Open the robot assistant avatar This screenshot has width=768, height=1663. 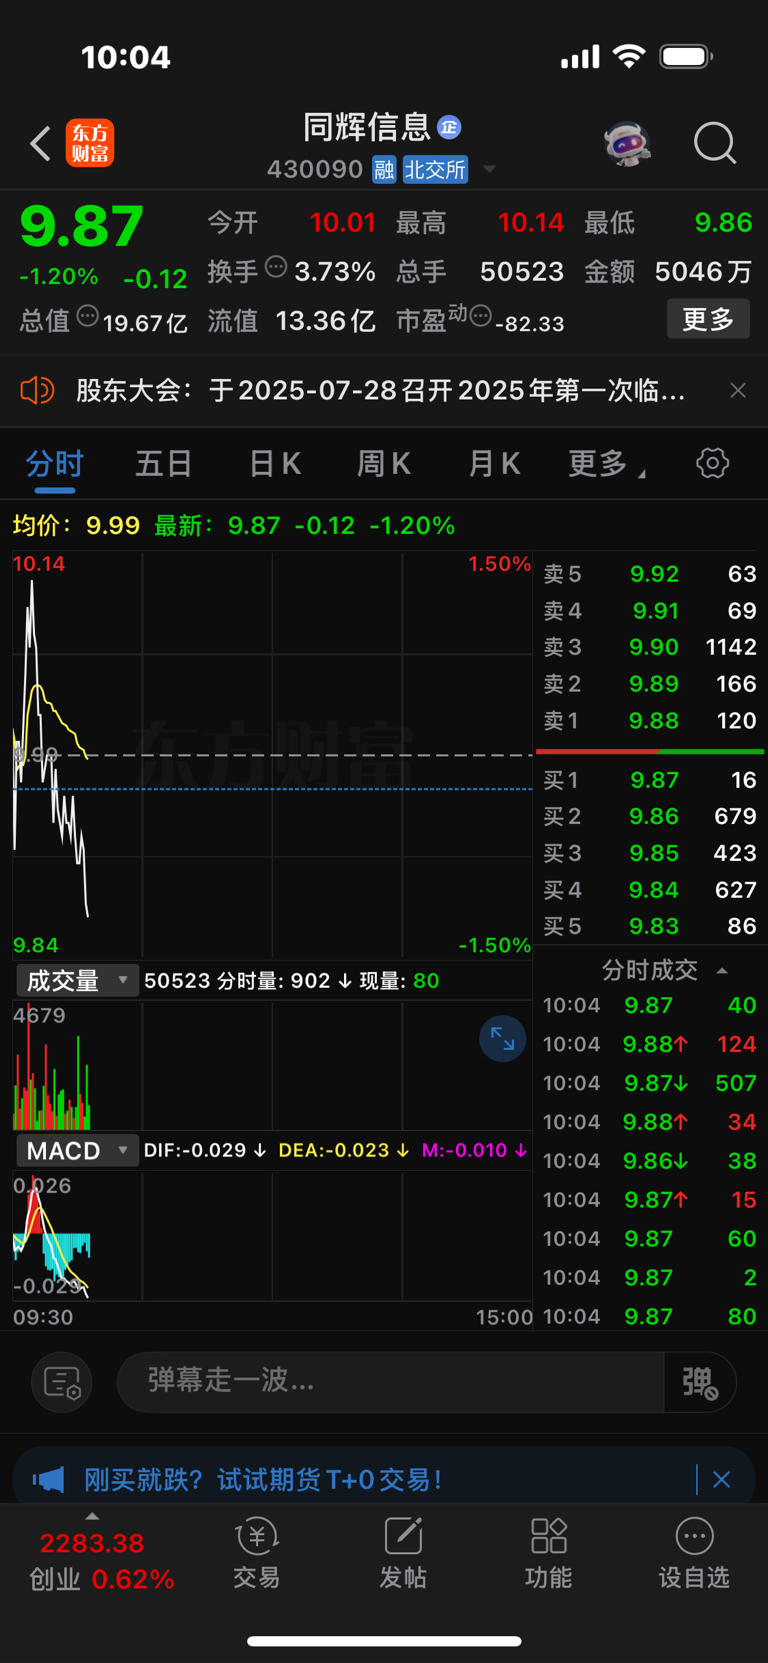click(627, 144)
